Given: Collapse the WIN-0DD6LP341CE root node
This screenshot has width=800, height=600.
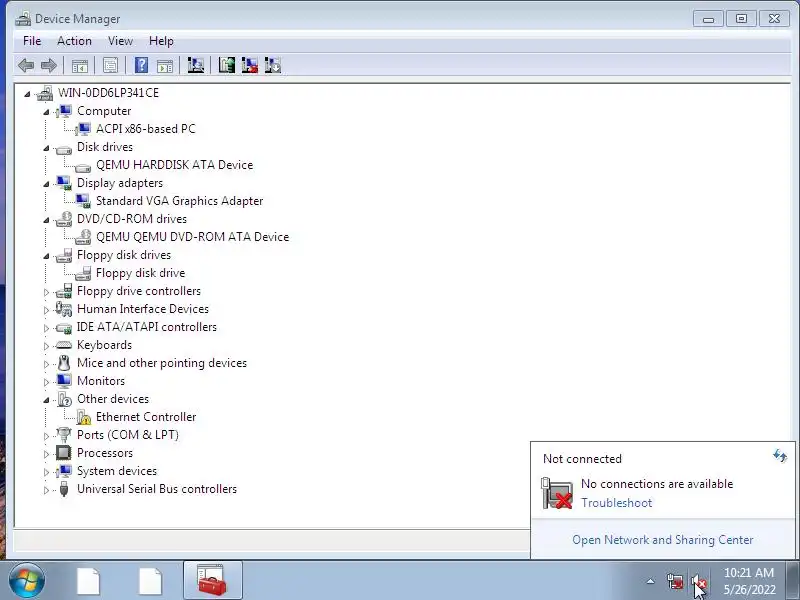Looking at the screenshot, I should [x=27, y=94].
